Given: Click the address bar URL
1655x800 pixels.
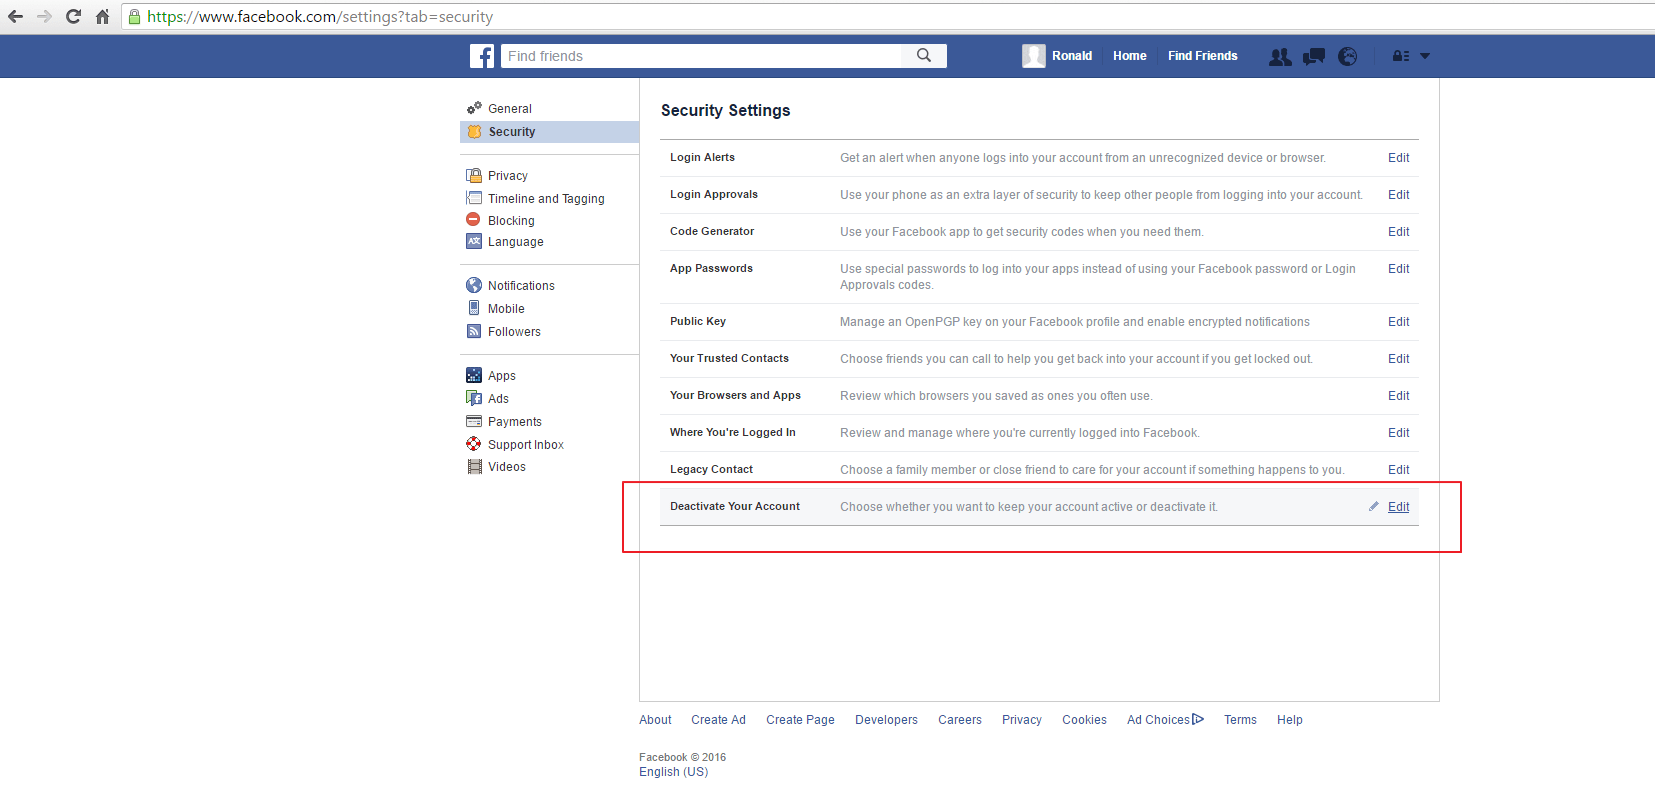Looking at the screenshot, I should 320,17.
